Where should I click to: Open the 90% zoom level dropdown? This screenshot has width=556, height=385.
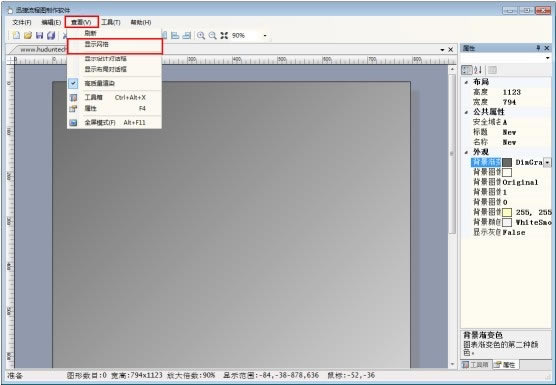click(x=265, y=35)
